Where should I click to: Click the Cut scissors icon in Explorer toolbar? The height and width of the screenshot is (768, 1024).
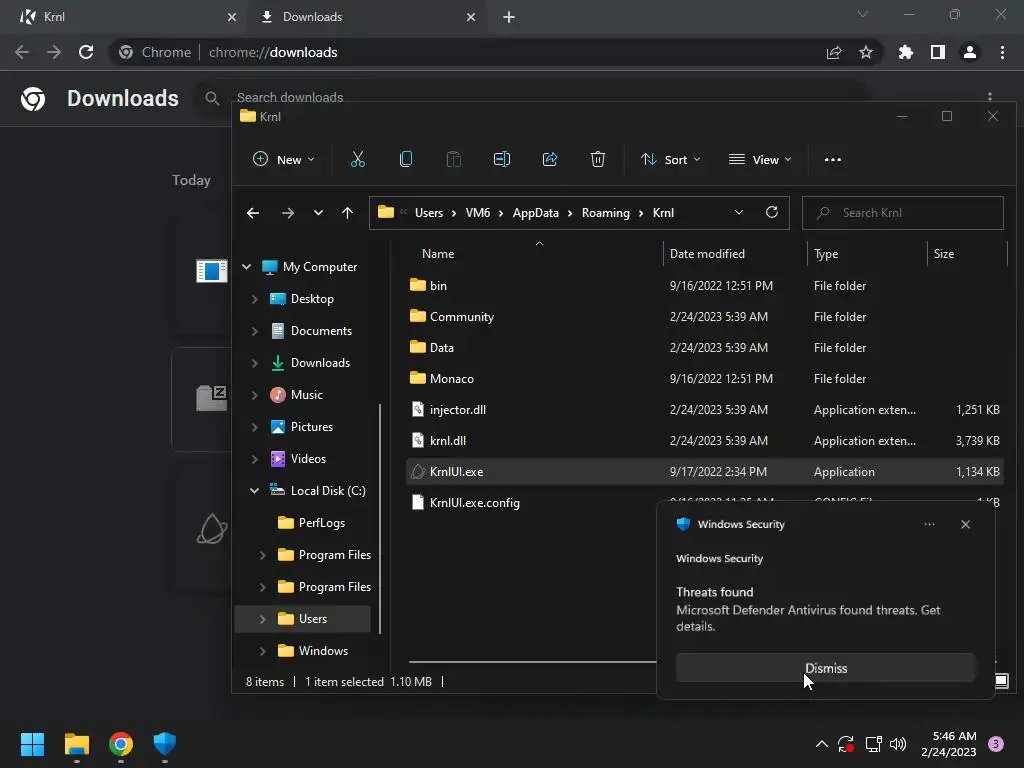[x=357, y=159]
